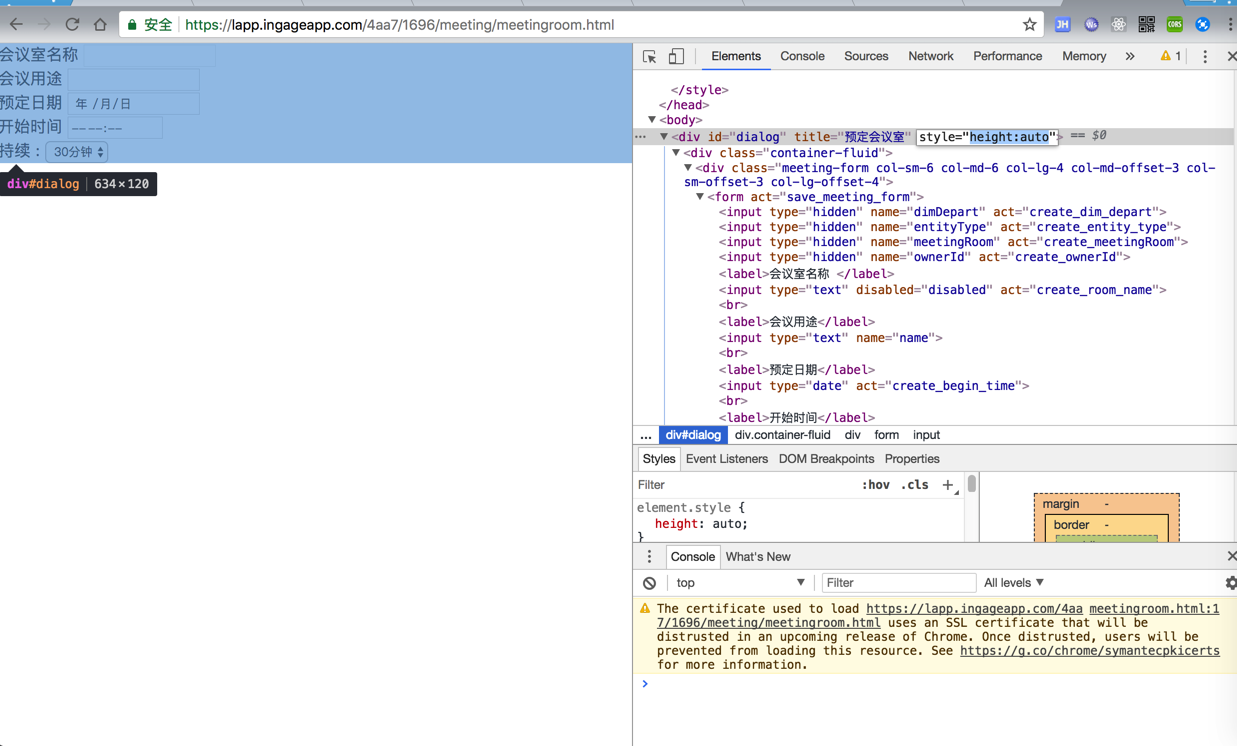This screenshot has height=746, width=1237.
Task: Open the g.co/chrome/symantecpkicerts link
Action: [x=1089, y=651]
